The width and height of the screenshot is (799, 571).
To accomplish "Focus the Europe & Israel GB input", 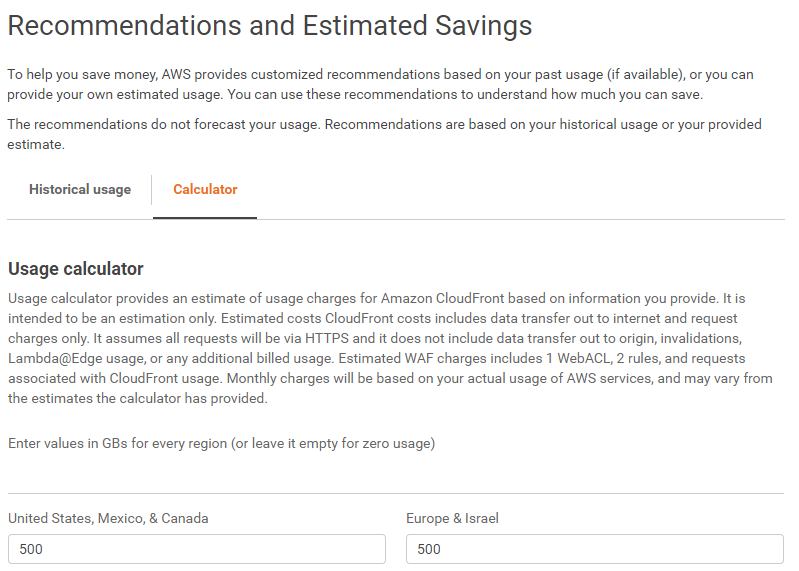I will pyautogui.click(x=595, y=549).
